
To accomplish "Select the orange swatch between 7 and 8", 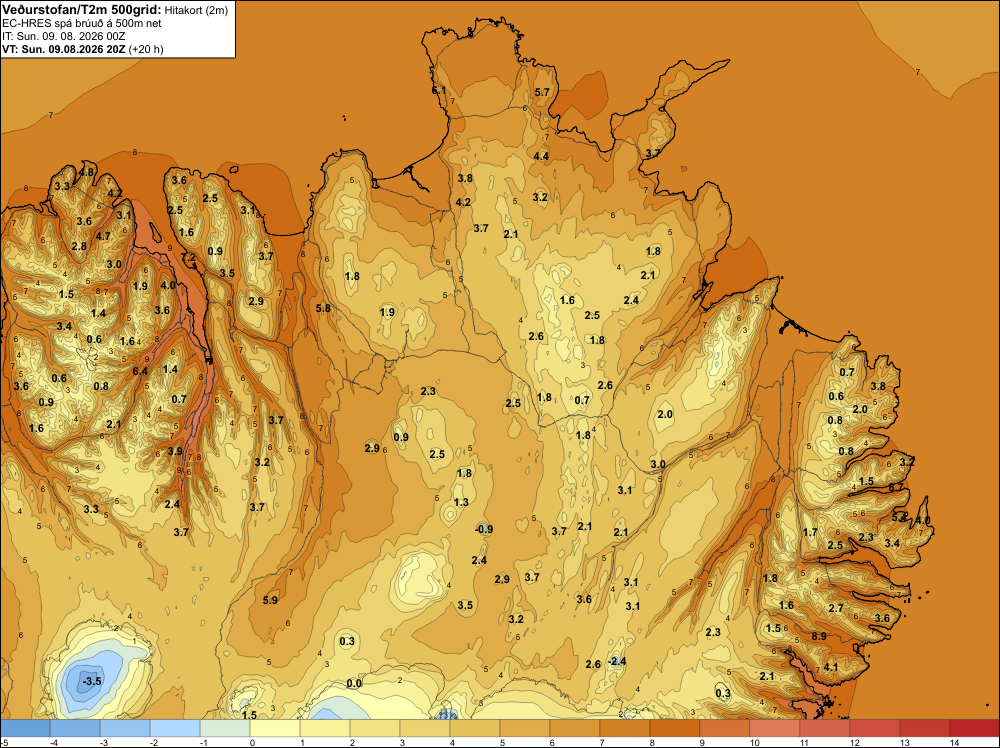I will tap(624, 728).
